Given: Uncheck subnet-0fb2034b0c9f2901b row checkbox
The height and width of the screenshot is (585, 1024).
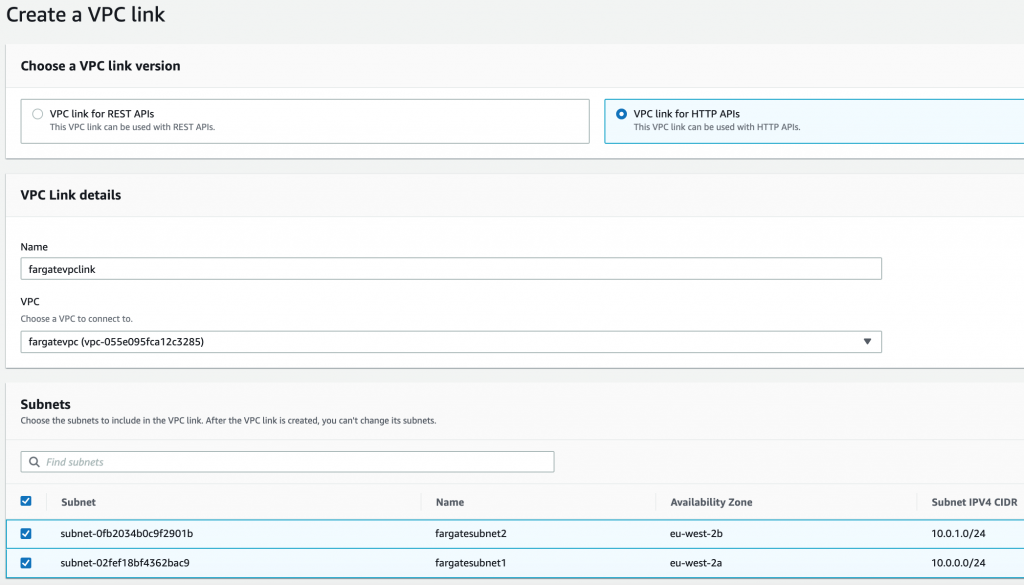Looking at the screenshot, I should point(26,533).
